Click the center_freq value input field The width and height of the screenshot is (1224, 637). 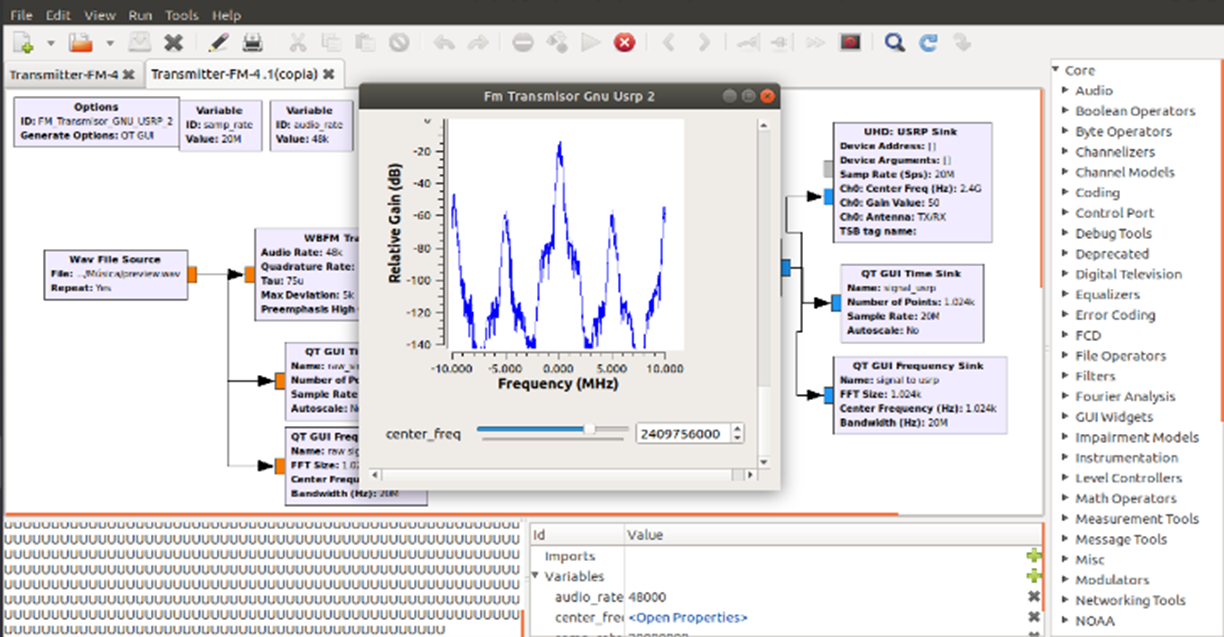[x=682, y=434]
